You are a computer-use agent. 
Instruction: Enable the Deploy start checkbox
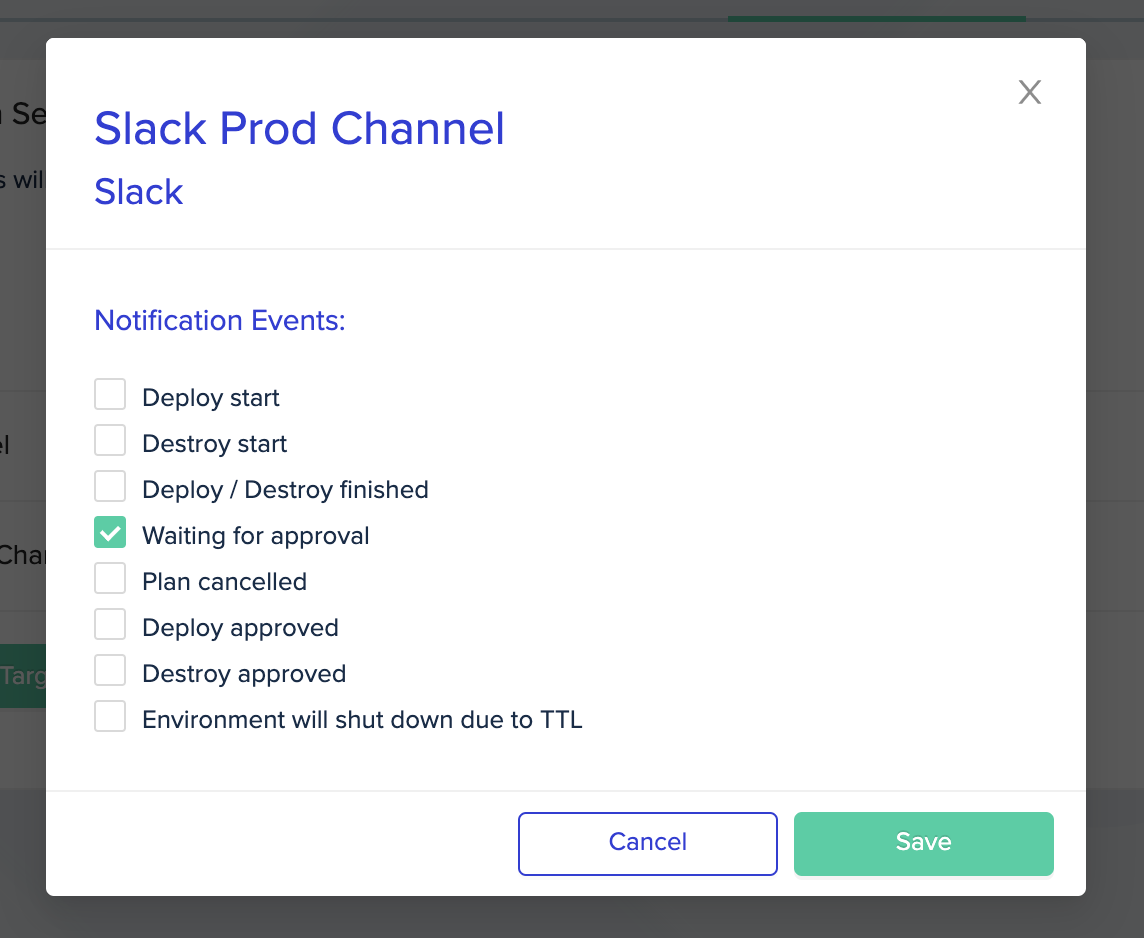coord(110,395)
